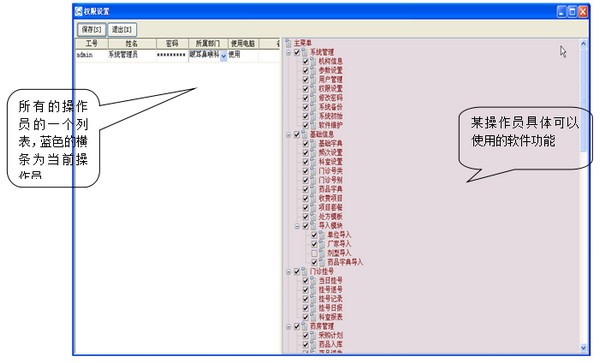
Task: Sort by the 所属部门 column header
Action: click(208, 44)
